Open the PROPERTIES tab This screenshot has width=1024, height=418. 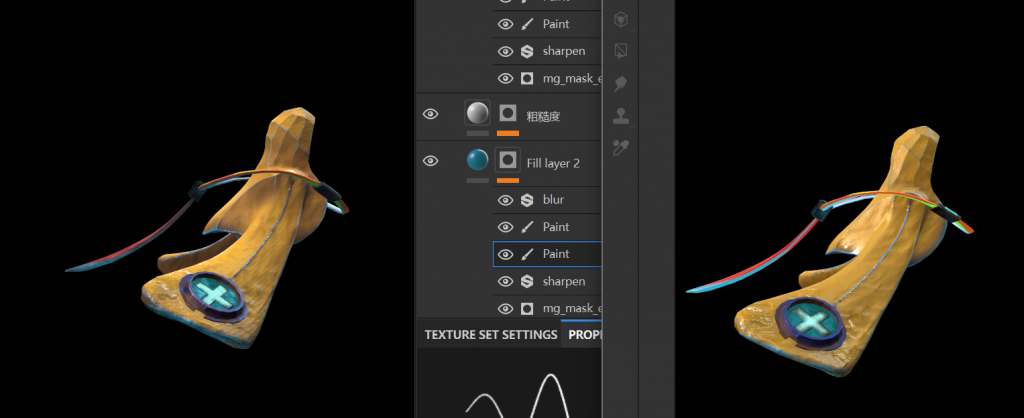584,335
